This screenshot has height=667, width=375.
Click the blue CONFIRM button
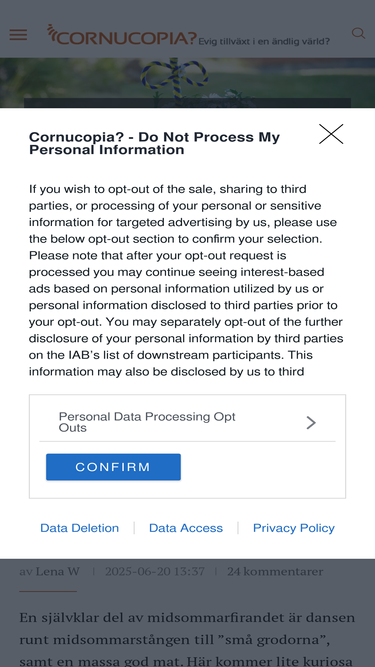click(x=114, y=467)
